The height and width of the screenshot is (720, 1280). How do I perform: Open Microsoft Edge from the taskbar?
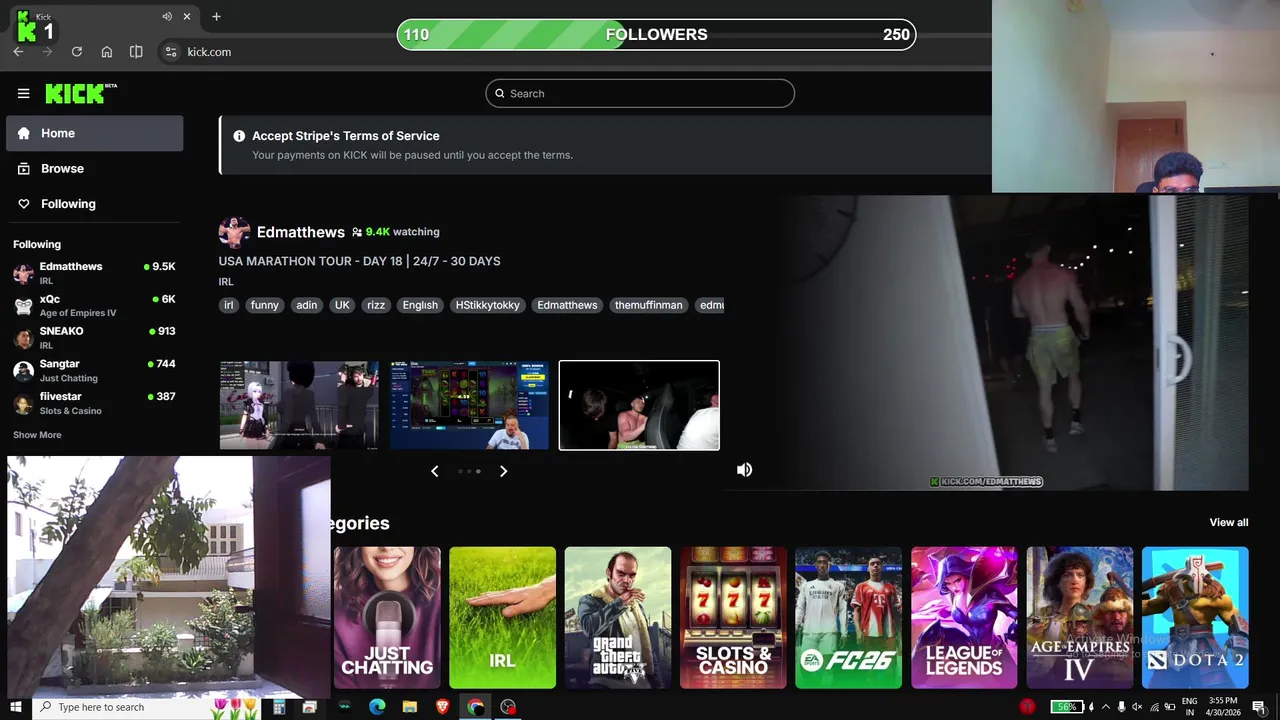[x=377, y=707]
